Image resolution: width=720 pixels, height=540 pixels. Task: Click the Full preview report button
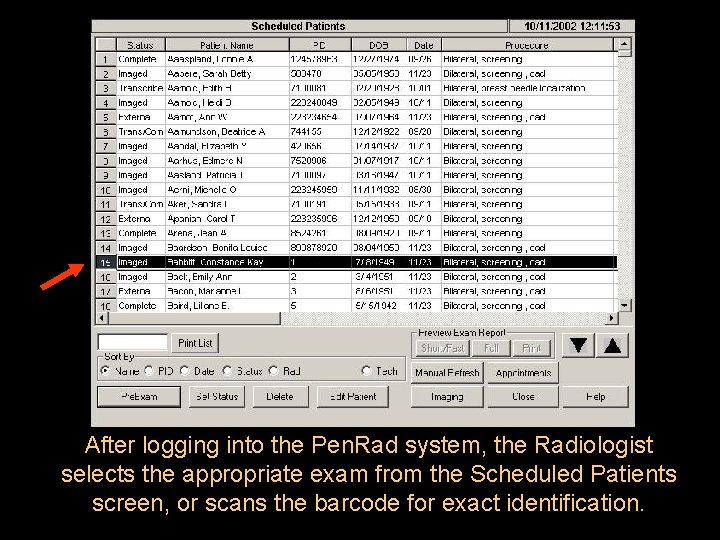491,349
